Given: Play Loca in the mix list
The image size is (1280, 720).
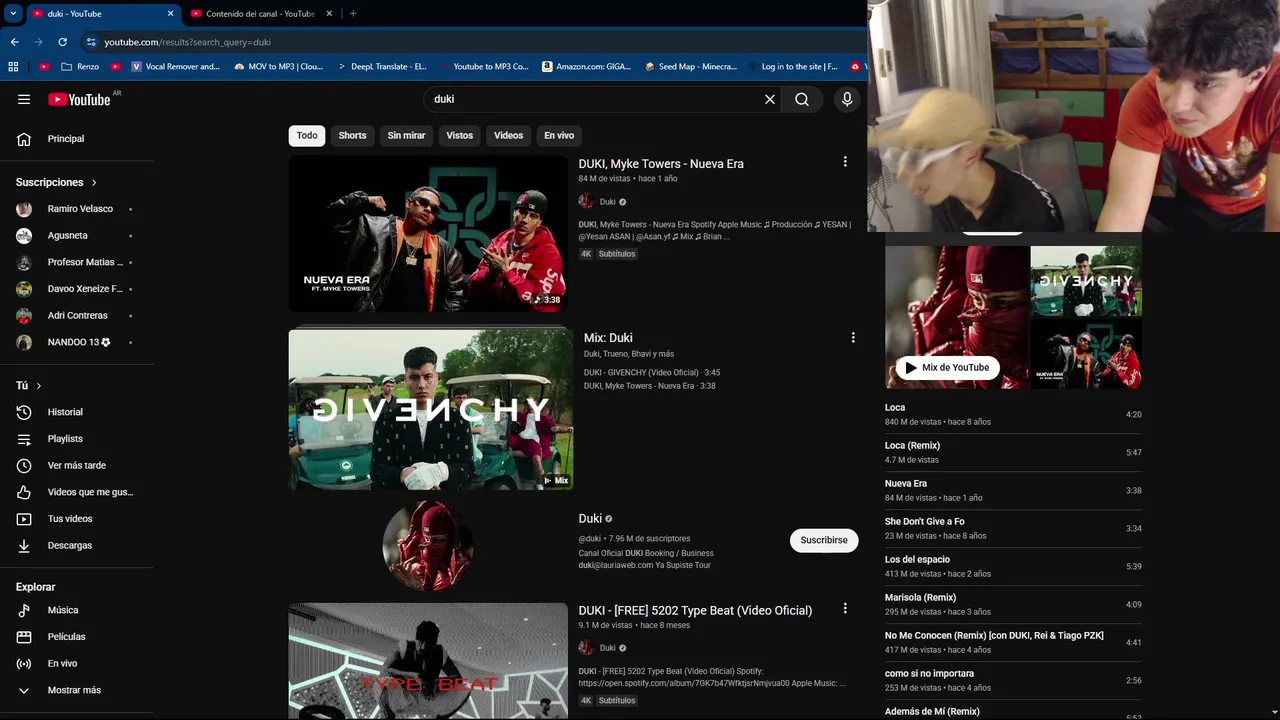Looking at the screenshot, I should (x=1013, y=414).
